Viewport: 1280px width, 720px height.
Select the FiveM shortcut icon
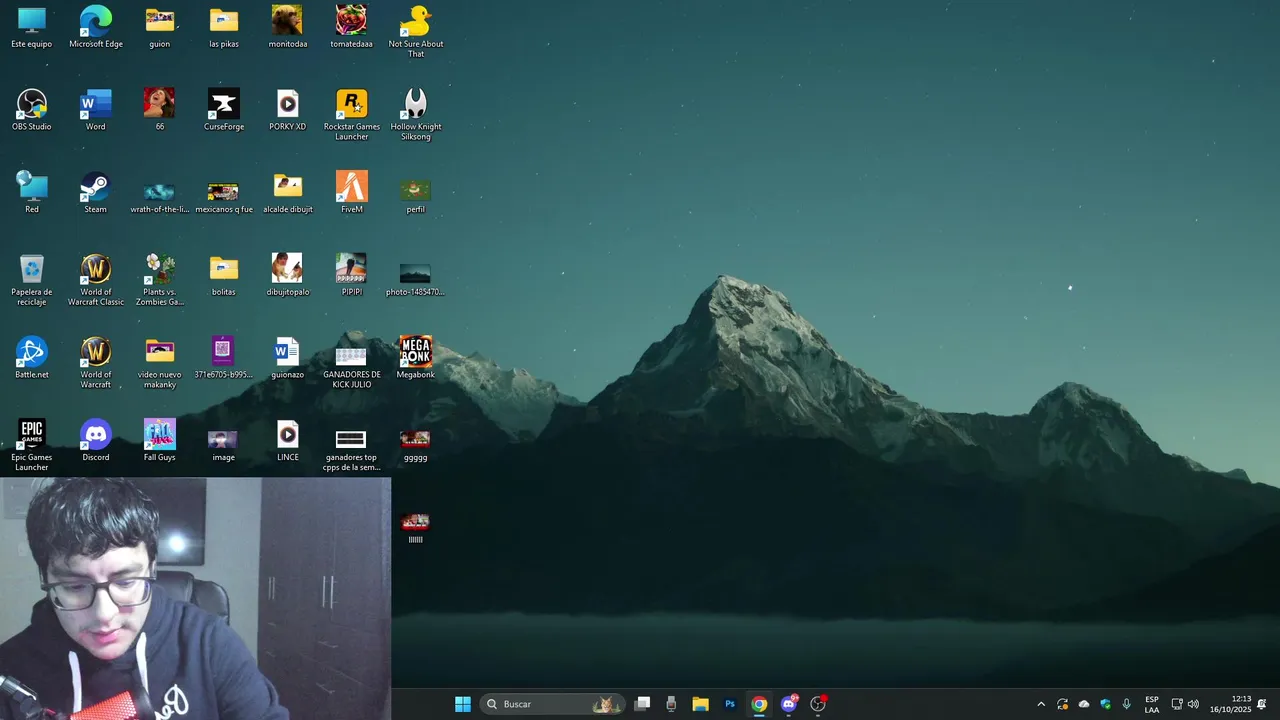(x=352, y=193)
